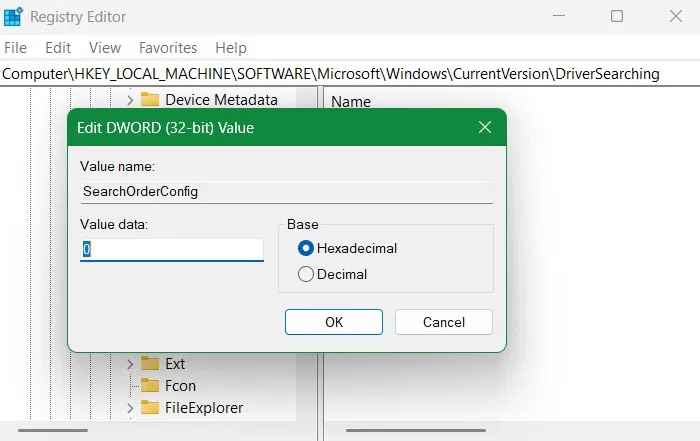Screen dimensions: 700x441
Task: Click the Registry Editor app icon
Action: (x=13, y=17)
